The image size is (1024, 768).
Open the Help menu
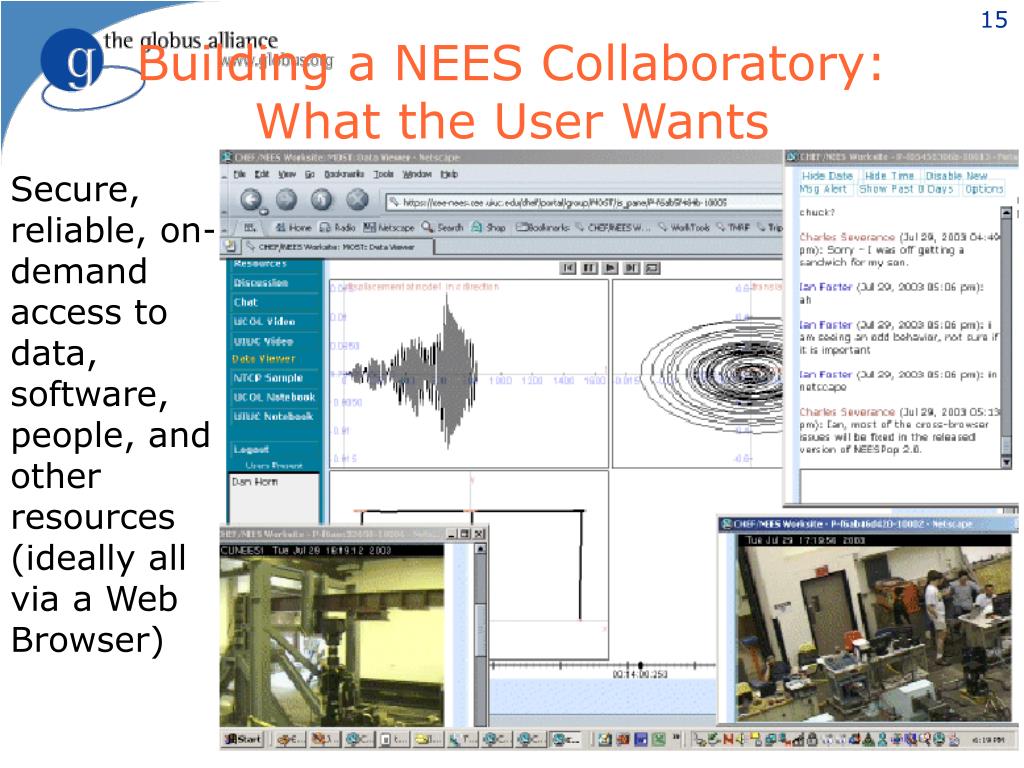(x=449, y=174)
